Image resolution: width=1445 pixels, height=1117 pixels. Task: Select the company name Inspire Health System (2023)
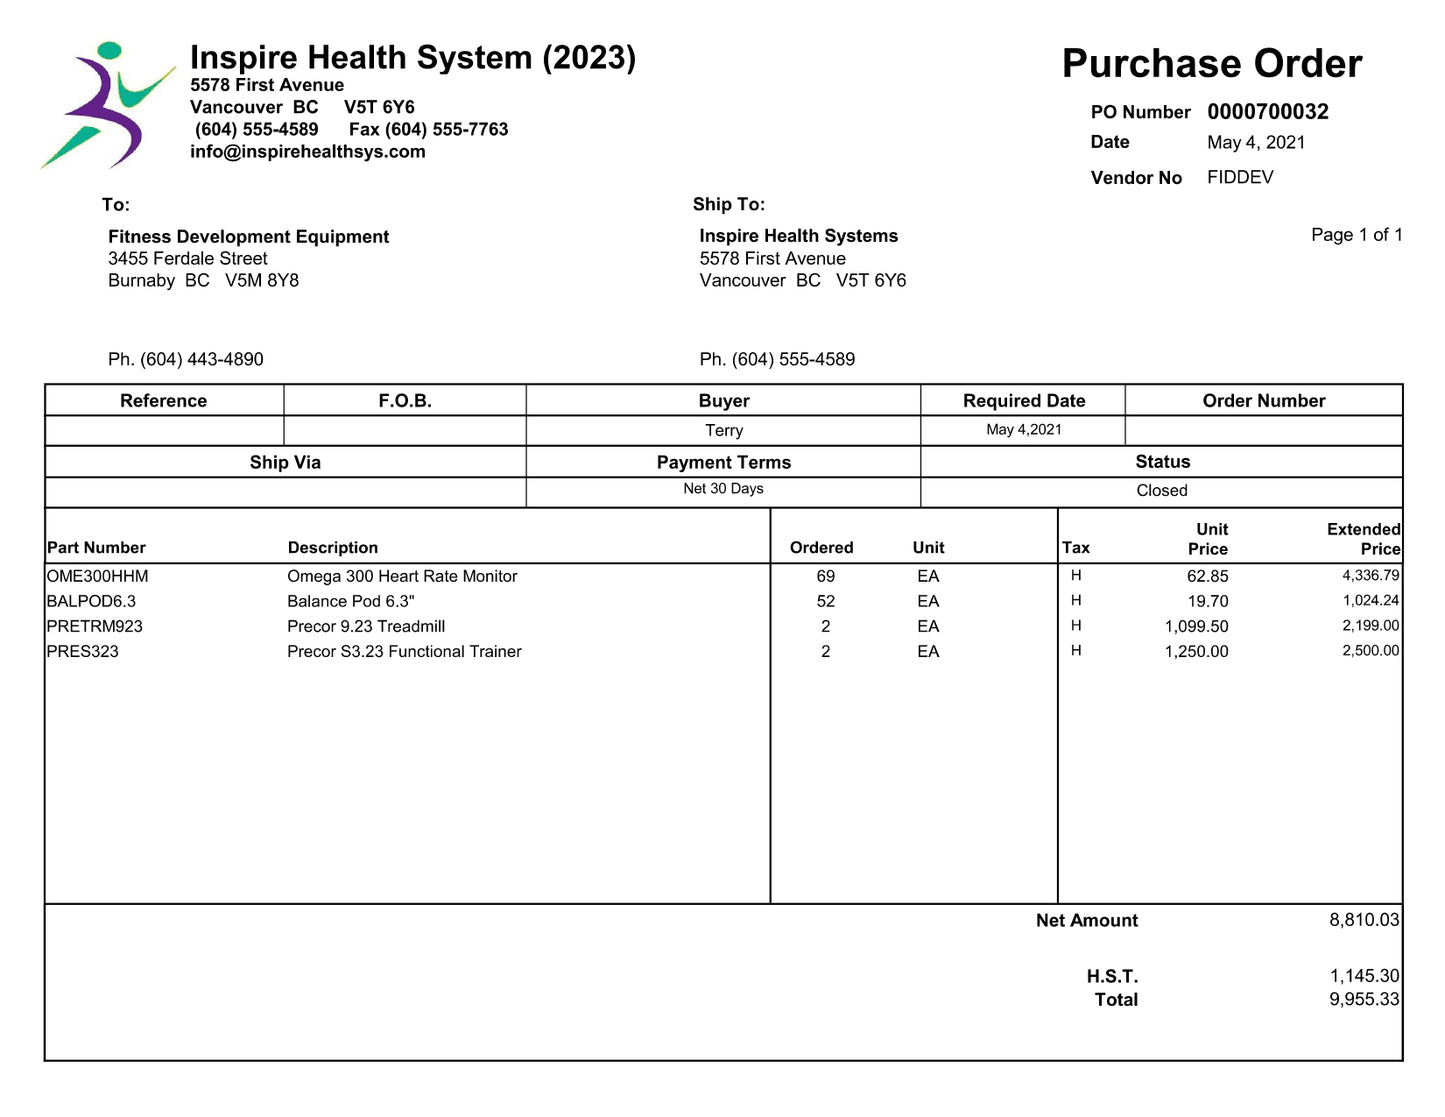[x=413, y=58]
